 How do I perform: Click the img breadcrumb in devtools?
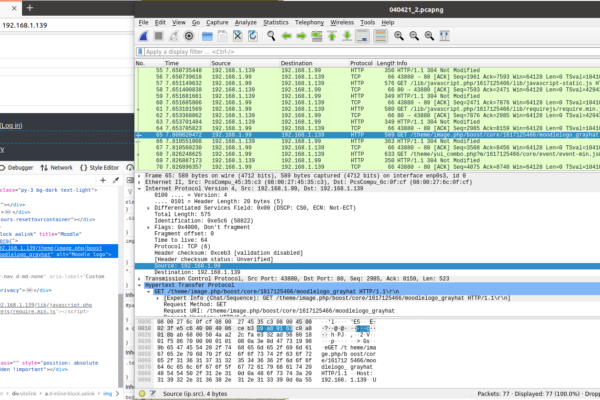coord(108,393)
